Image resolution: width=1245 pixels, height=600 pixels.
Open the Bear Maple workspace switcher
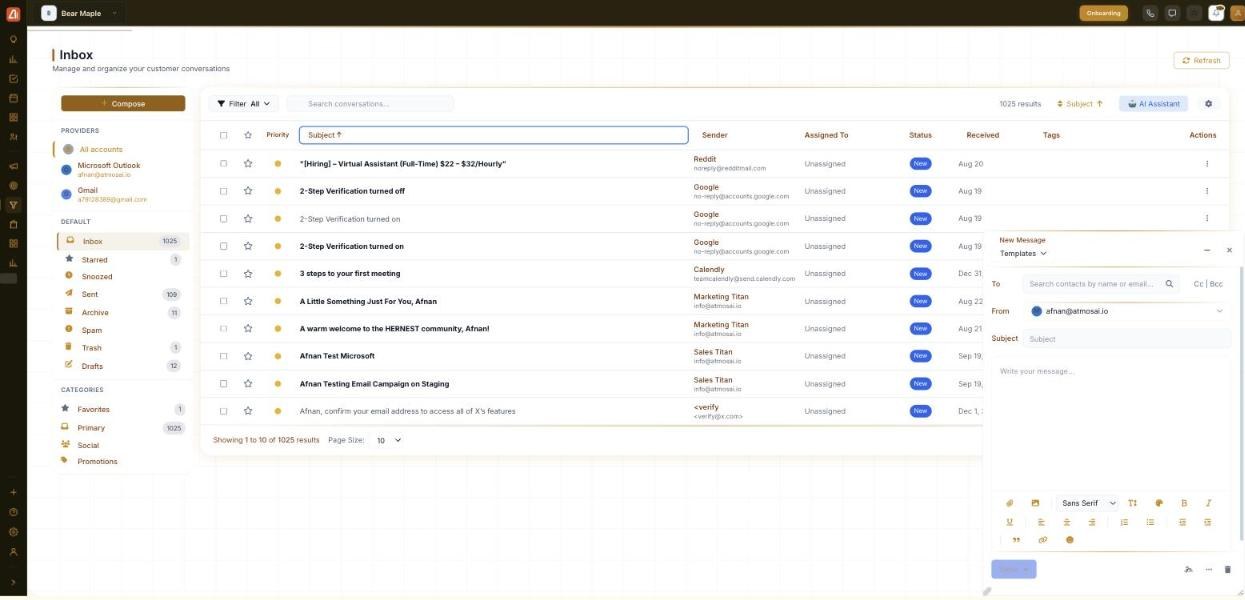(x=78, y=13)
